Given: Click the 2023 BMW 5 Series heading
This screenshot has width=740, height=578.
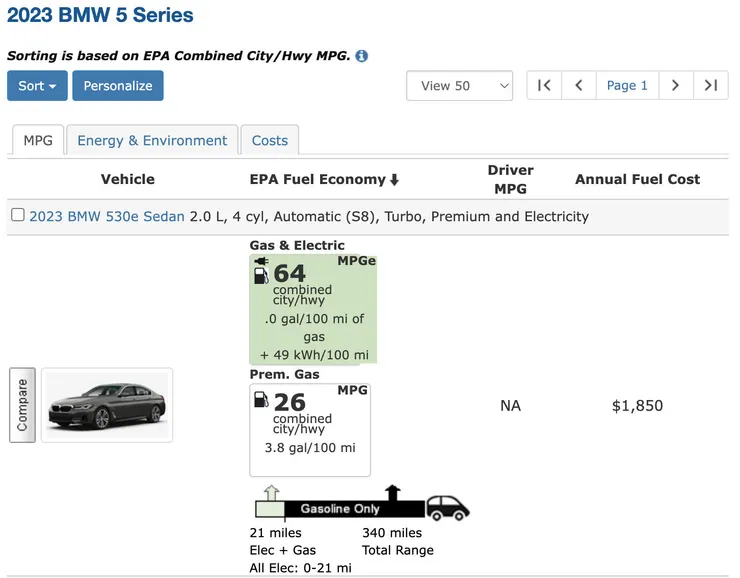Looking at the screenshot, I should [x=100, y=15].
